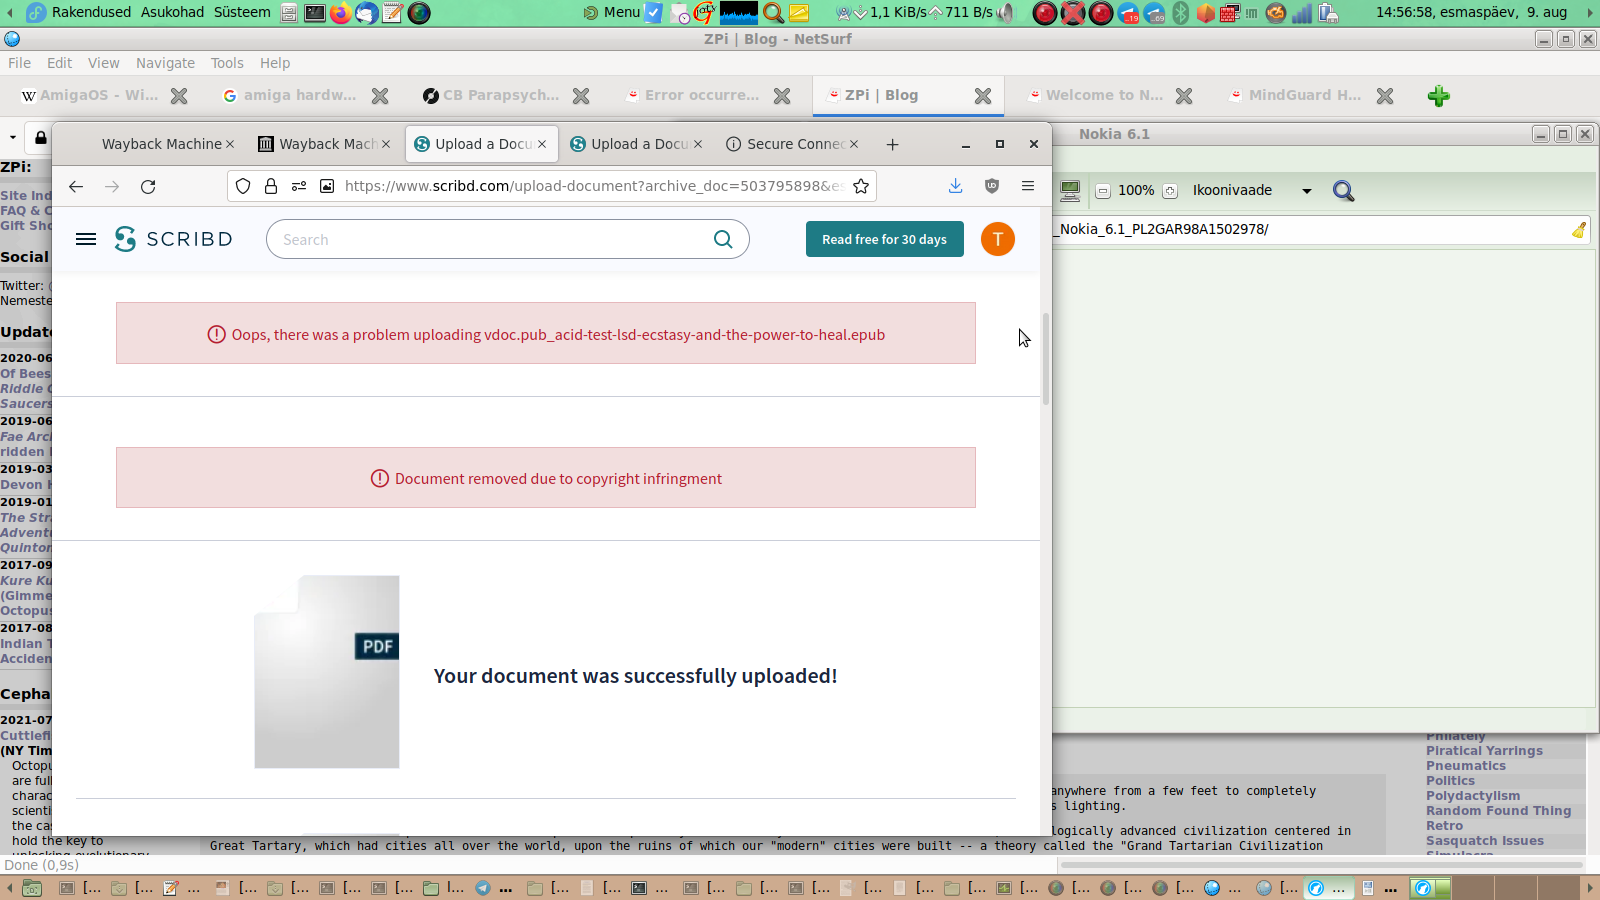Open the Süsteem system menu
Screen dimensions: 1600x900
coord(242,12)
